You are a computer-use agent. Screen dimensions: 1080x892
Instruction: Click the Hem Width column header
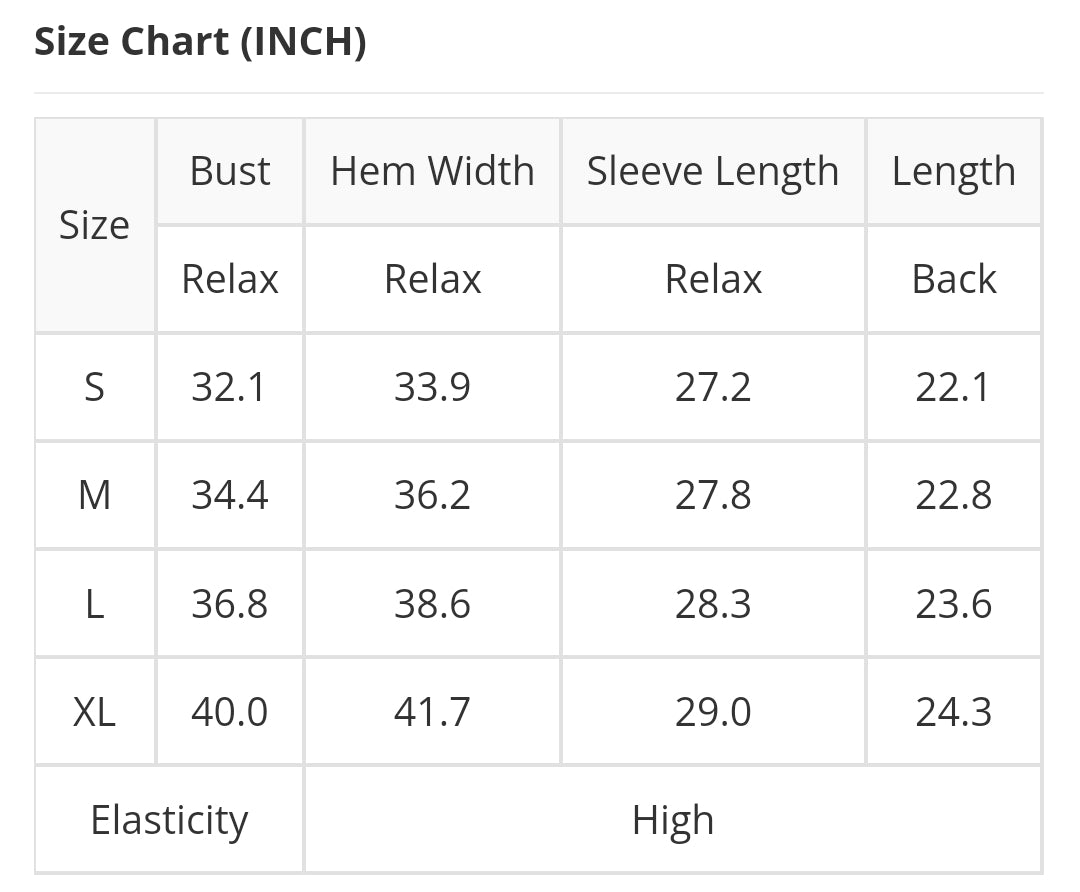tap(432, 171)
